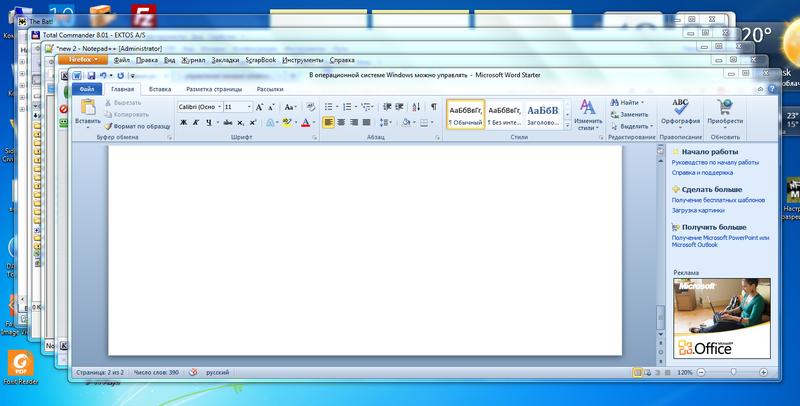Image resolution: width=800 pixels, height=406 pixels.
Task: Toggle Italic (К) formatting
Action: click(196, 122)
